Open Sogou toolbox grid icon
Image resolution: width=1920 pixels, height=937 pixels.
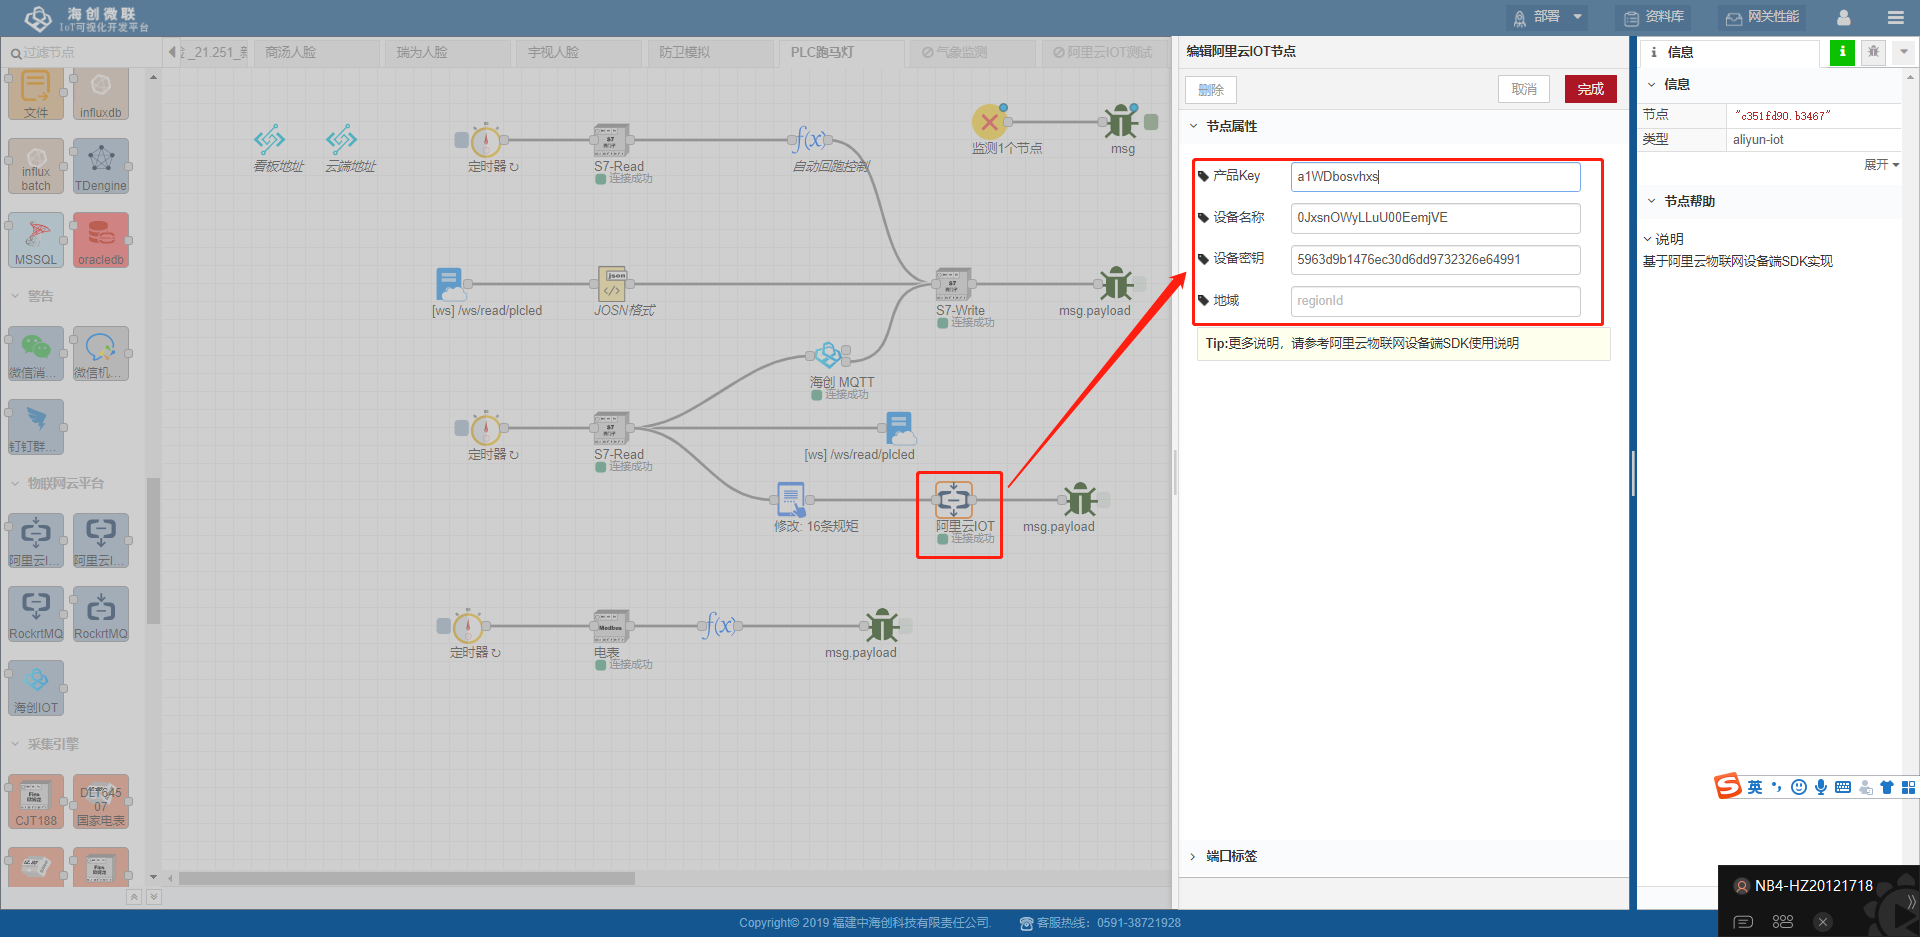[1908, 787]
